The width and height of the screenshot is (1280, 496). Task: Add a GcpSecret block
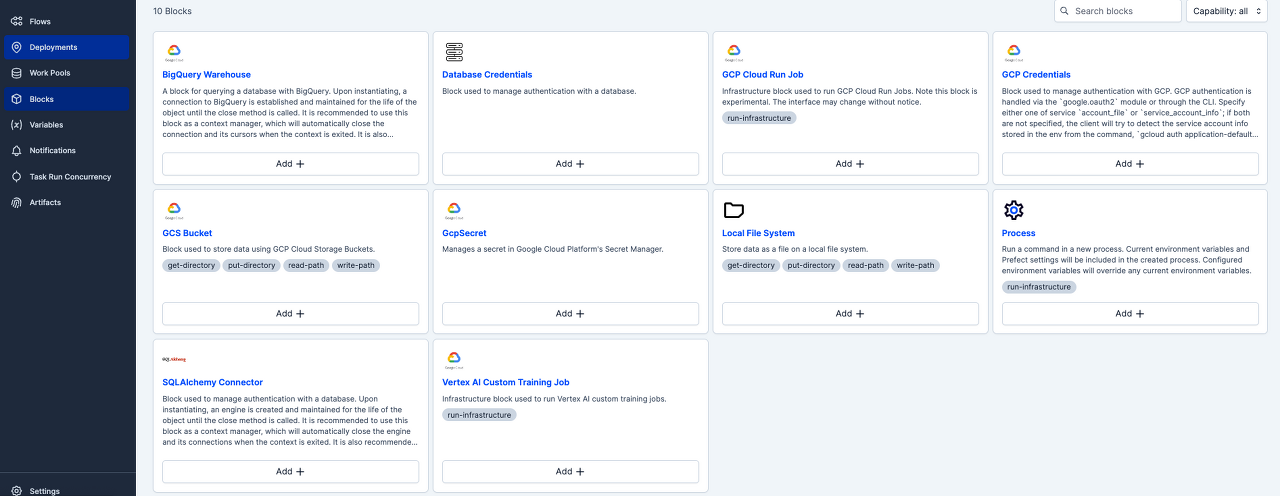[x=570, y=314]
